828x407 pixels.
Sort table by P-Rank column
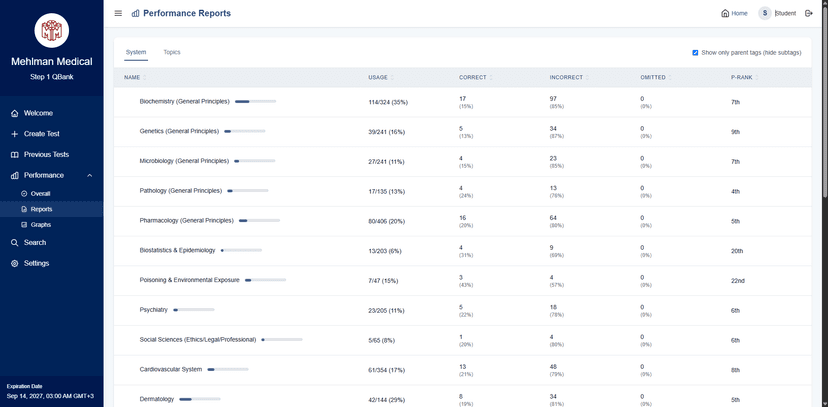[745, 78]
